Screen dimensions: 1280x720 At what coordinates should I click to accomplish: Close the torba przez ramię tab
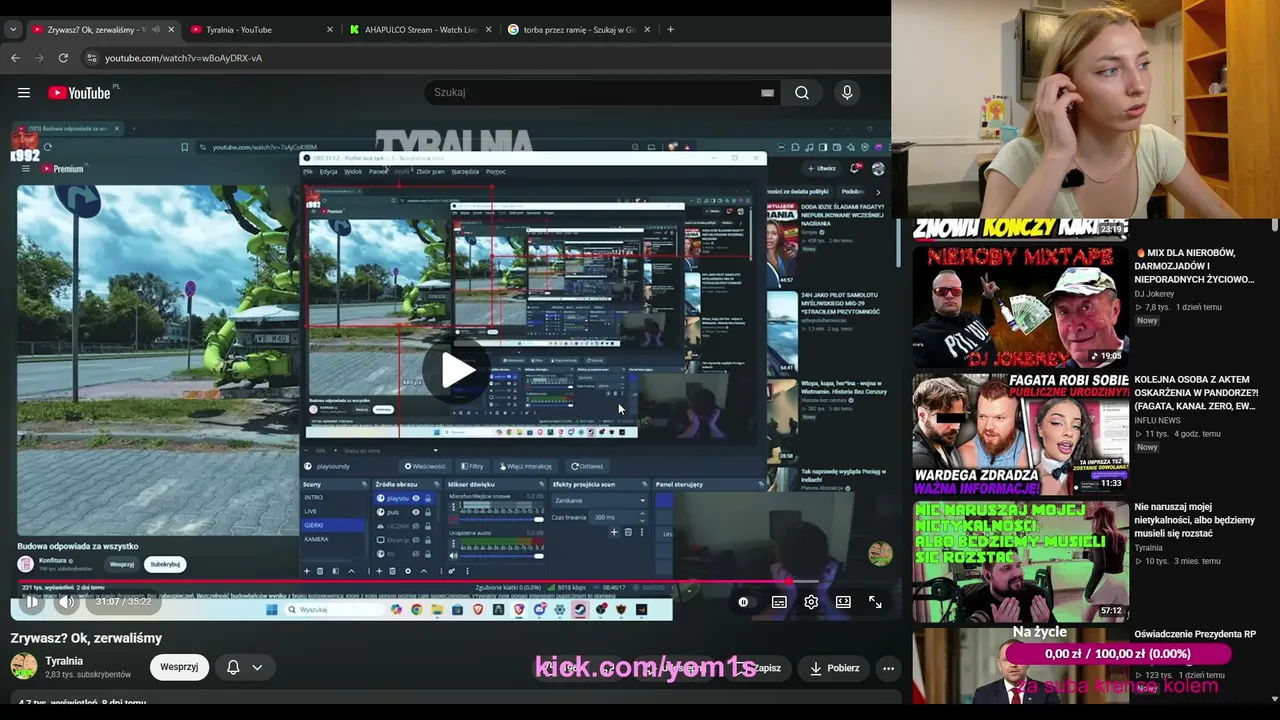(647, 29)
